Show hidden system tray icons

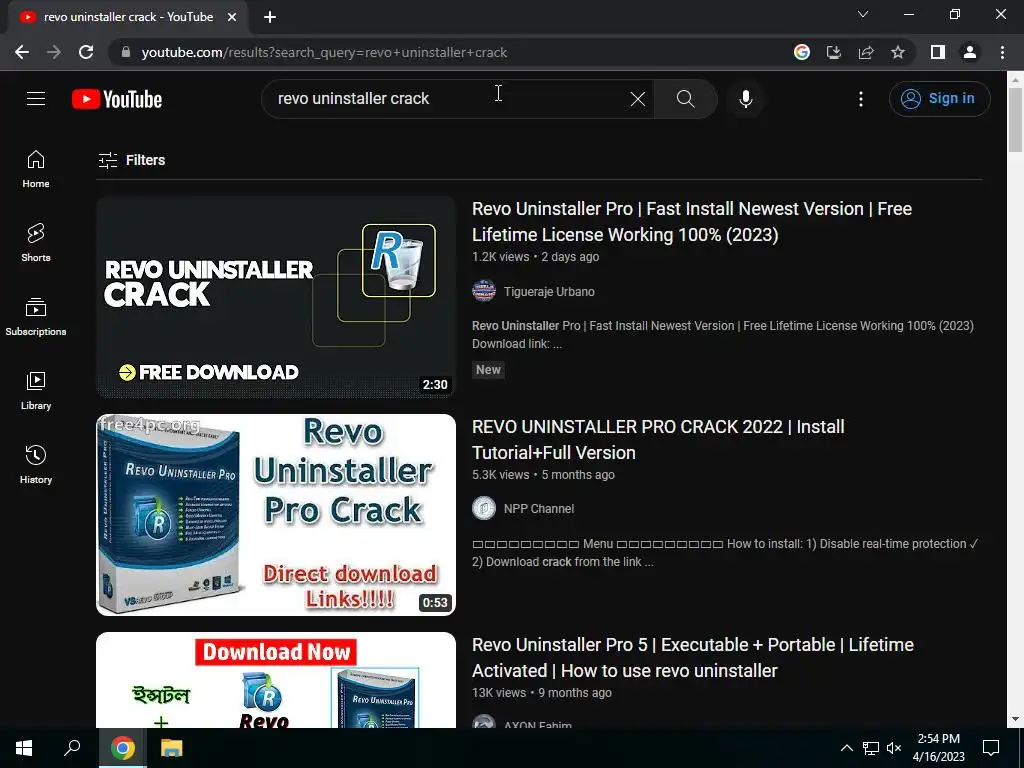[846, 748]
